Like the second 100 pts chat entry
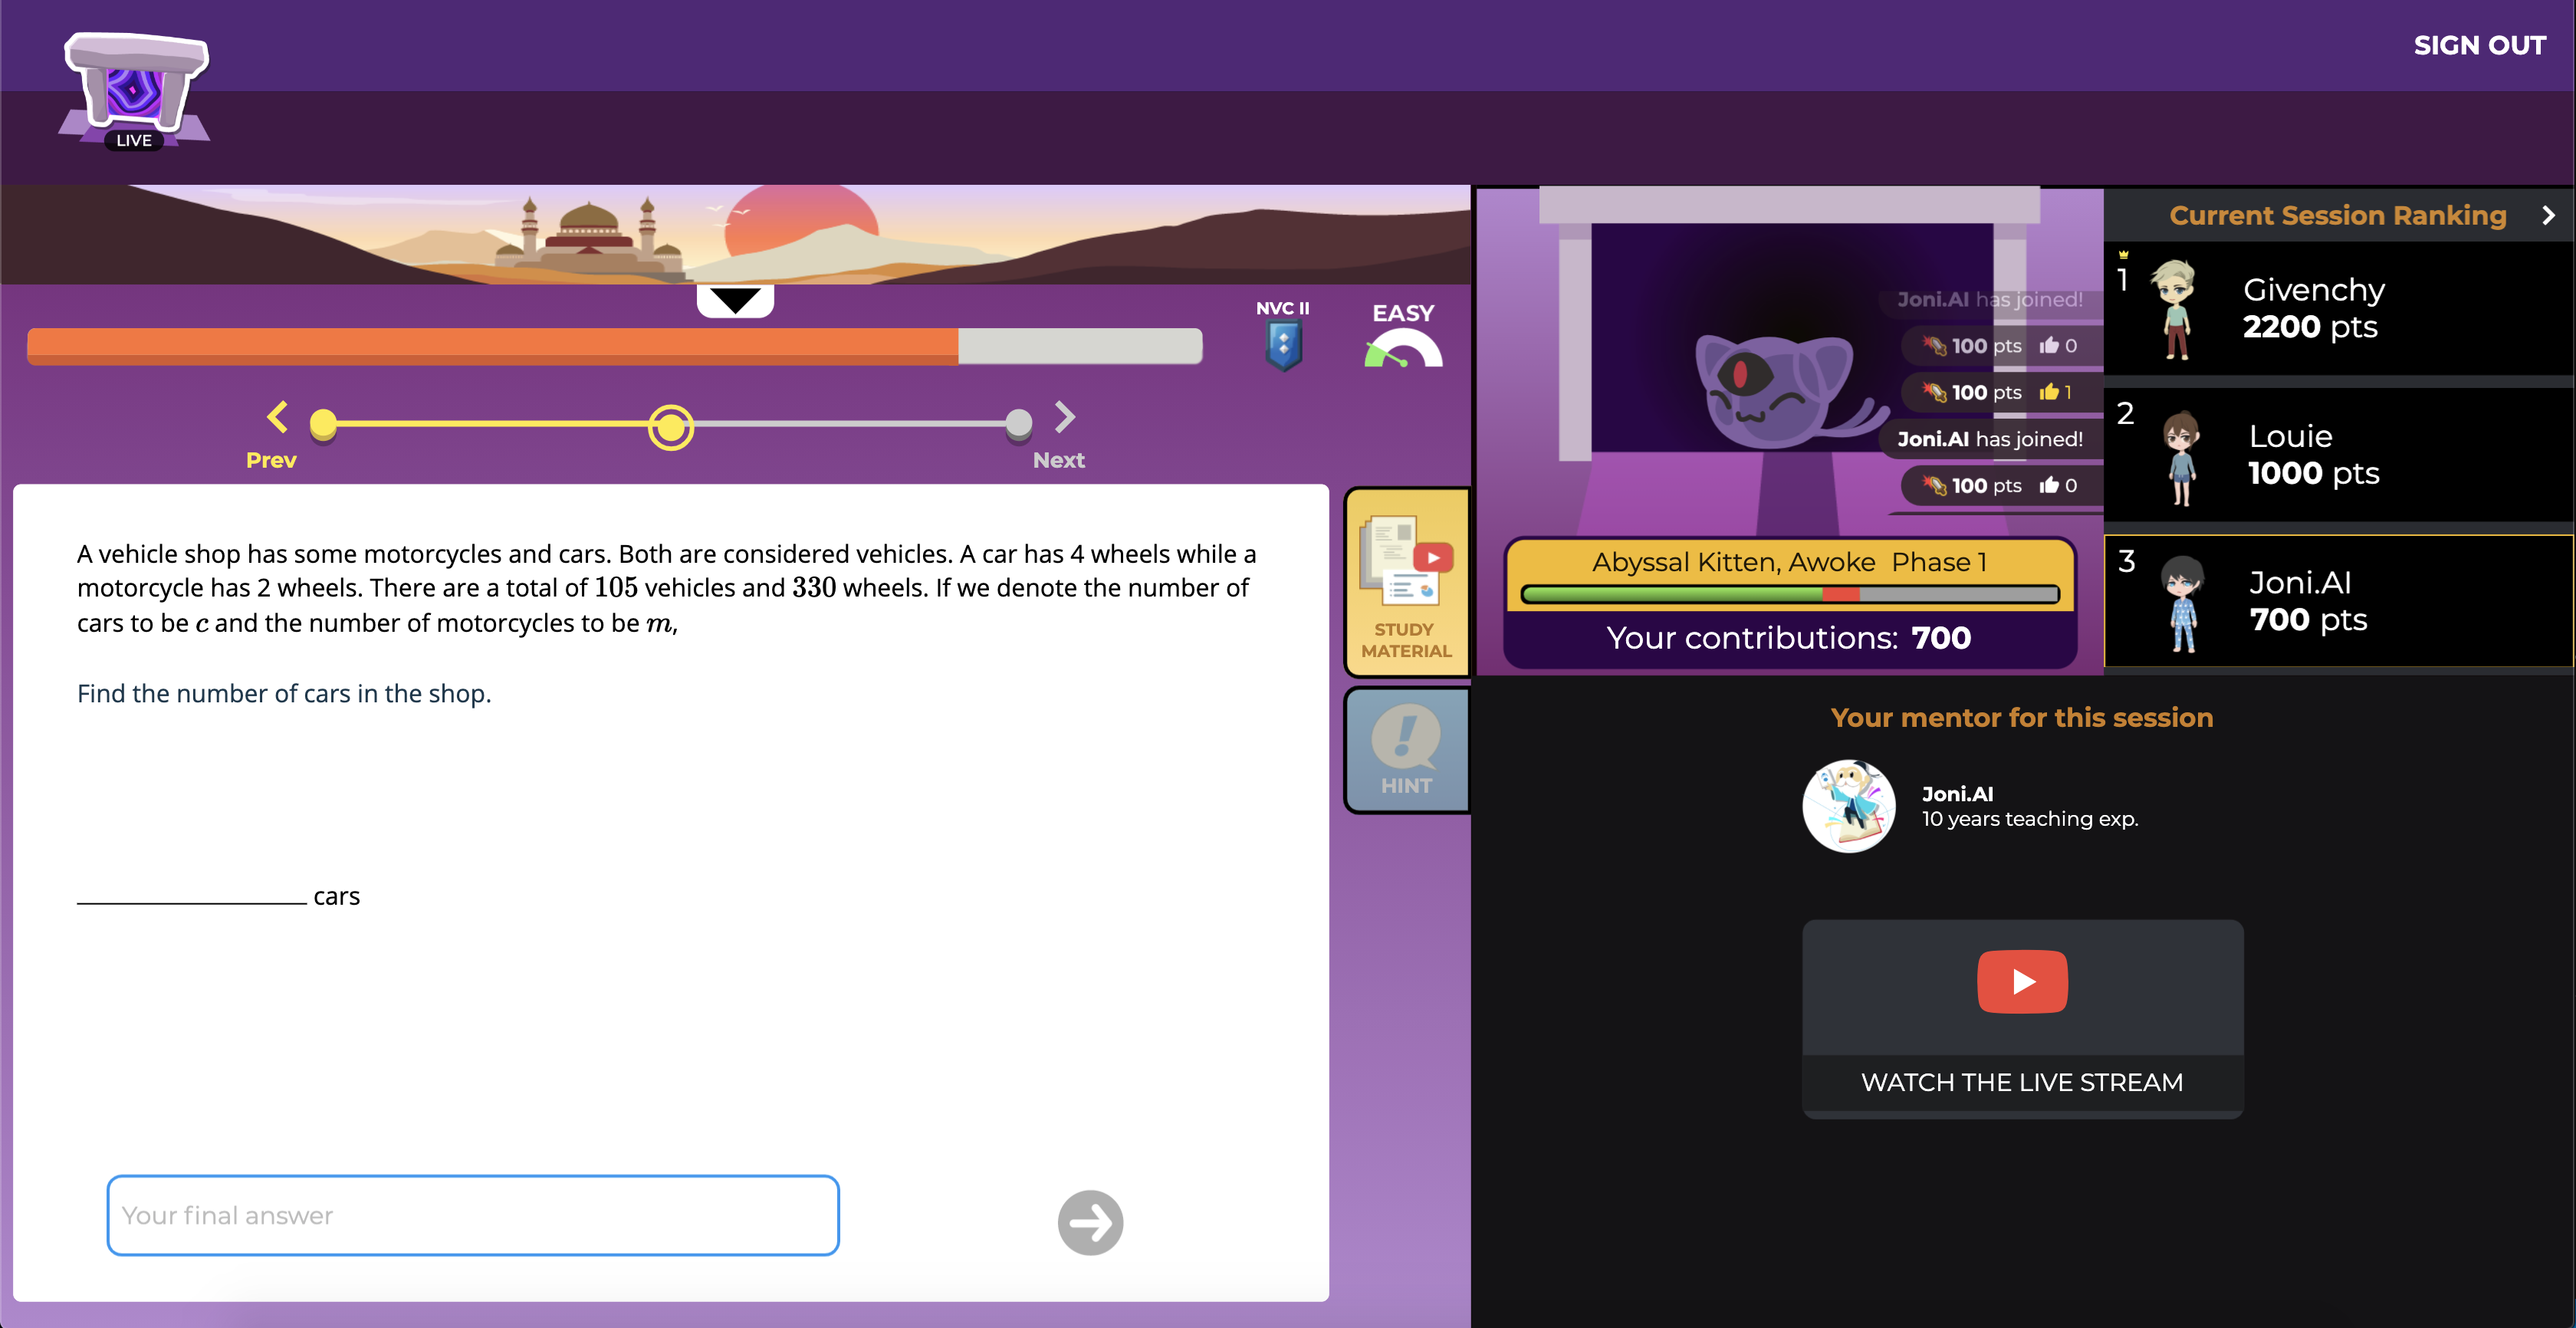2576x1328 pixels. (2049, 392)
